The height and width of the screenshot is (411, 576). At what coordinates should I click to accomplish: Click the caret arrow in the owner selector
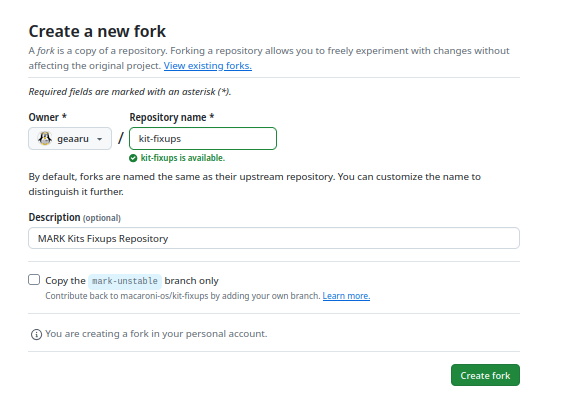pyautogui.click(x=99, y=139)
